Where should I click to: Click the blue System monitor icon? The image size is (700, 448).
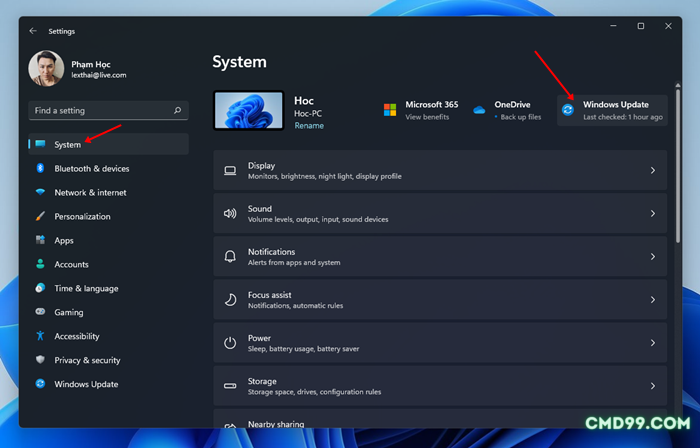(x=40, y=144)
